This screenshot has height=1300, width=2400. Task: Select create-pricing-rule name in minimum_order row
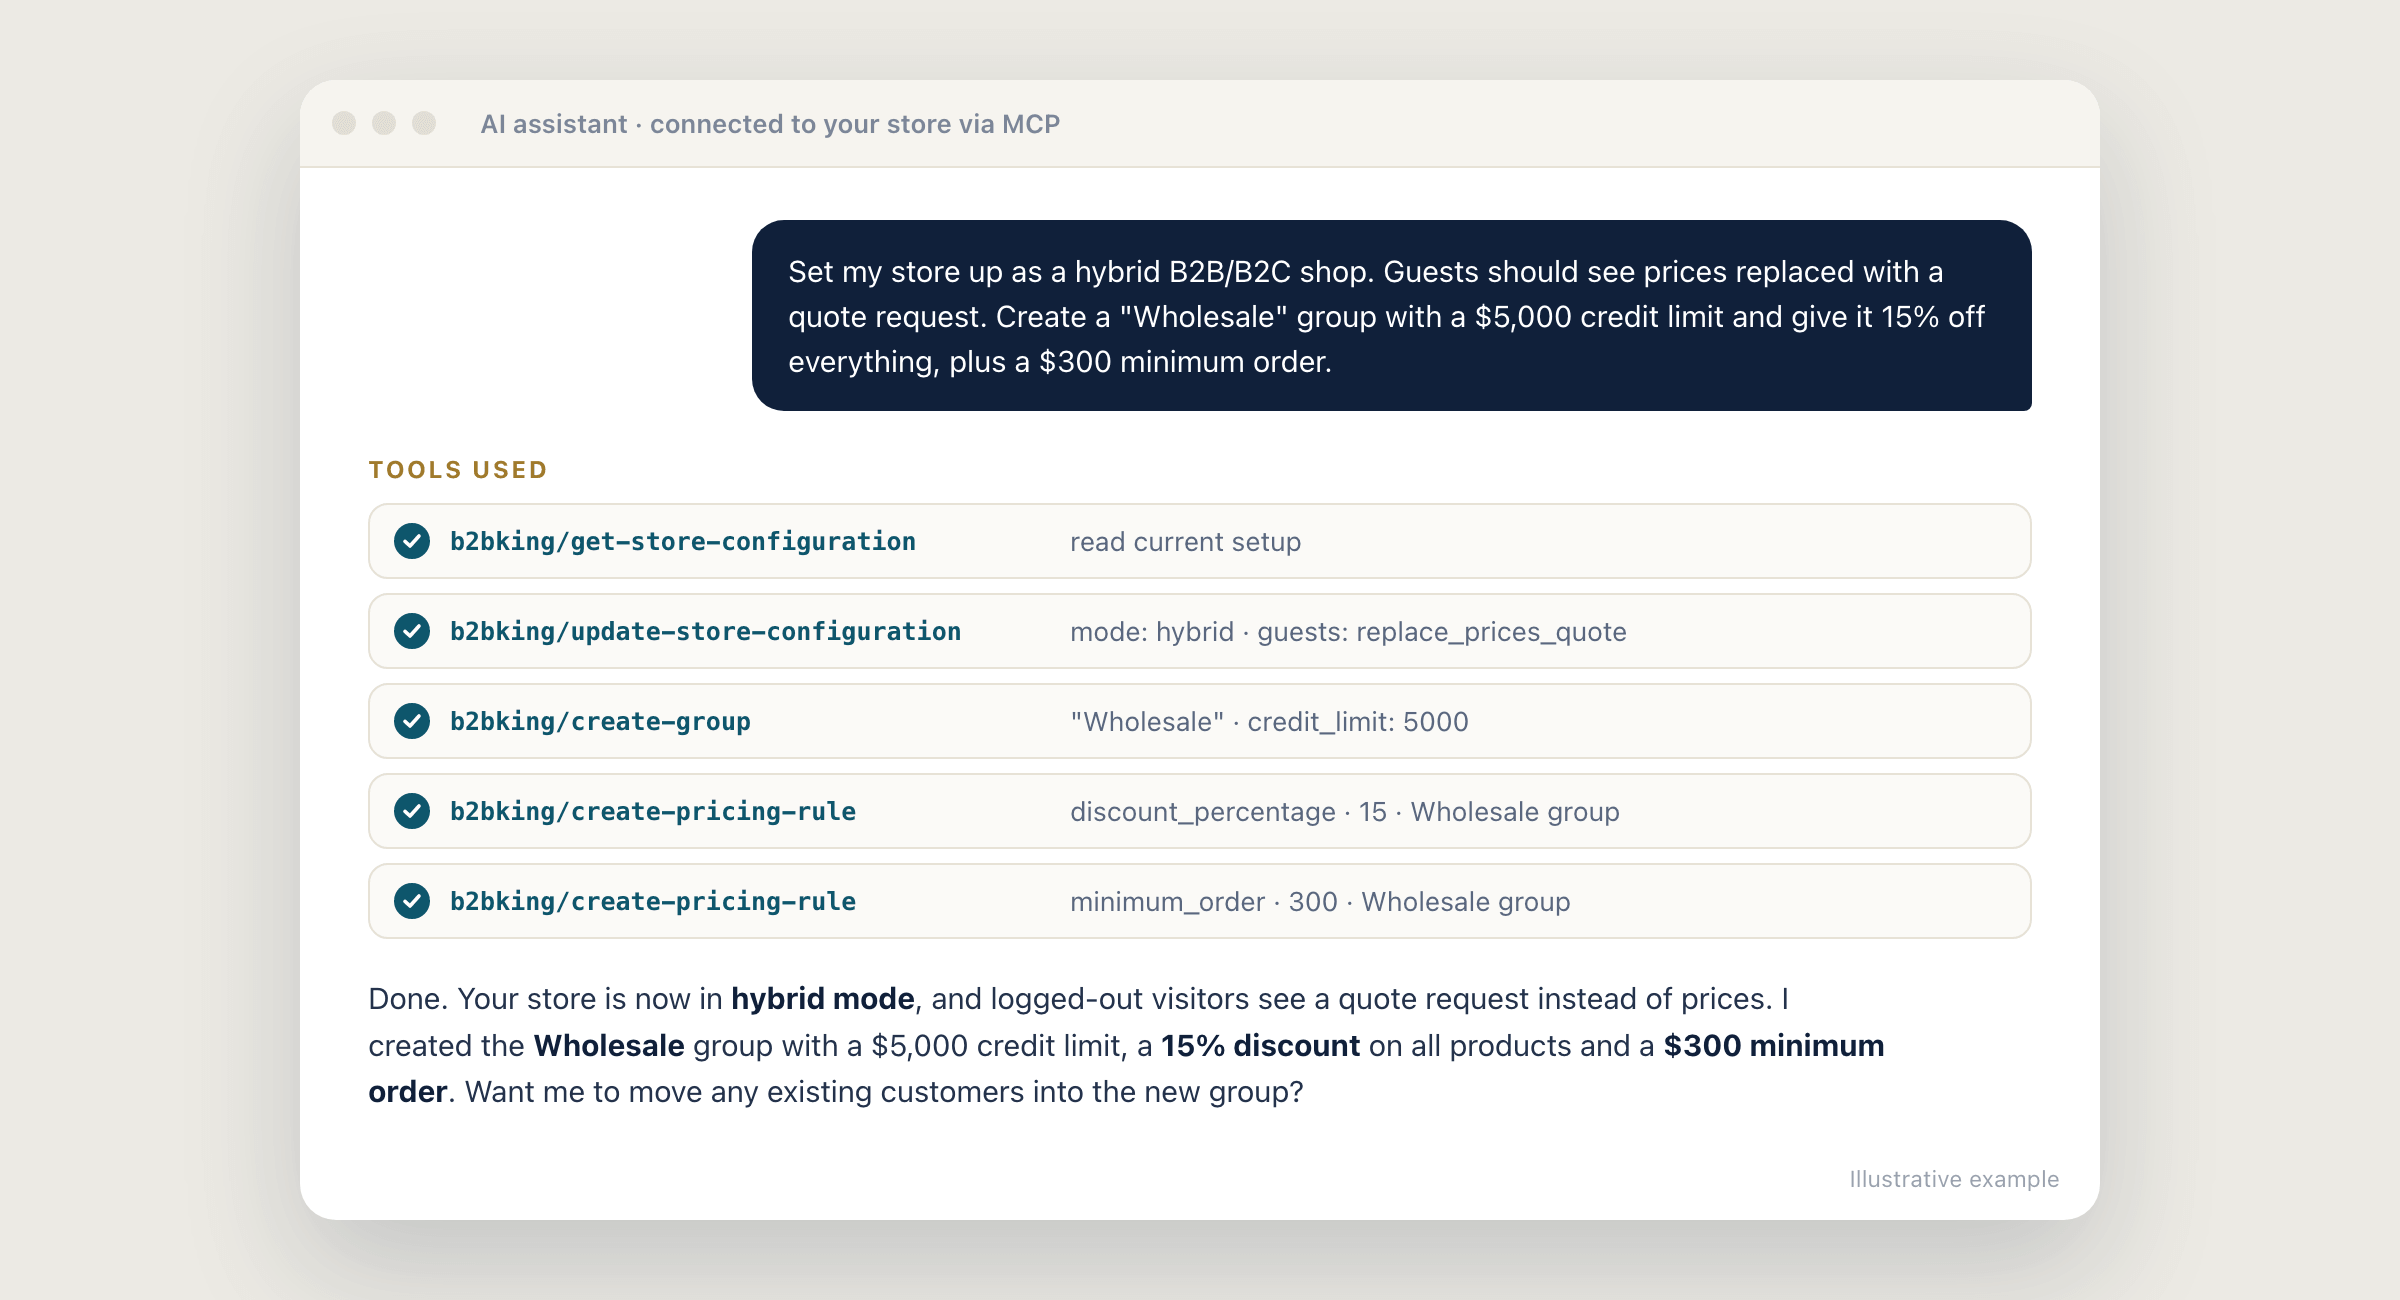click(653, 901)
